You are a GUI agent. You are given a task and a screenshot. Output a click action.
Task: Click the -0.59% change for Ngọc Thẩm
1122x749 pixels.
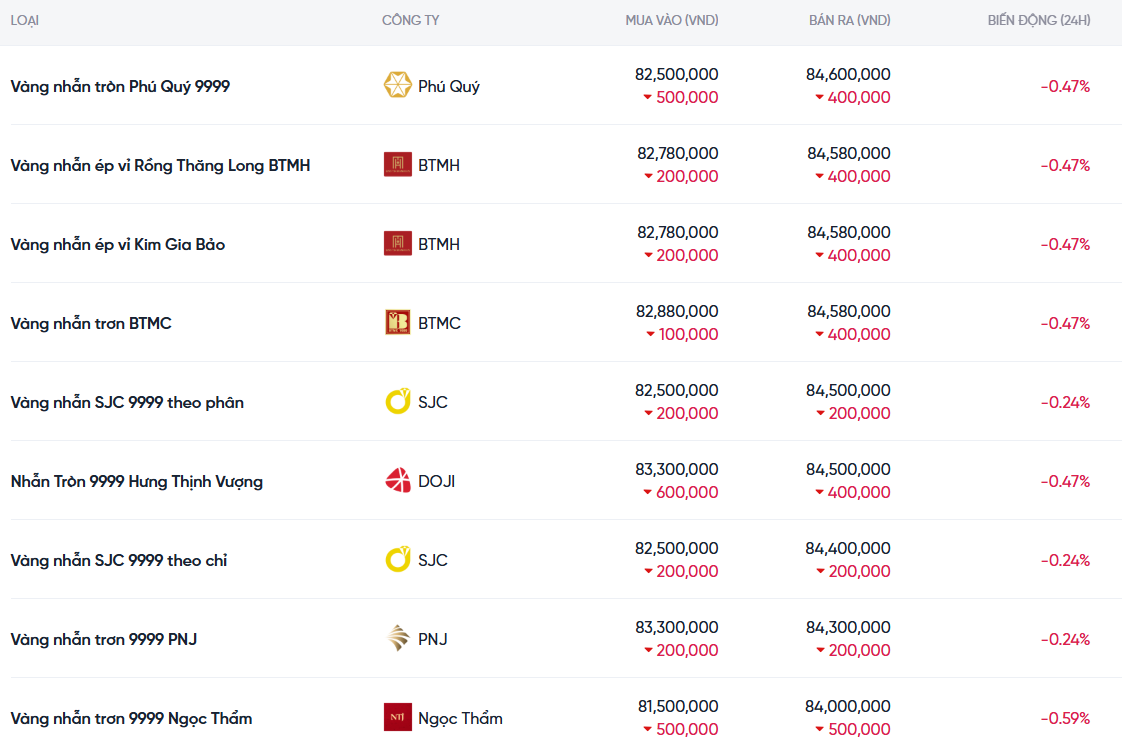click(x=1065, y=718)
